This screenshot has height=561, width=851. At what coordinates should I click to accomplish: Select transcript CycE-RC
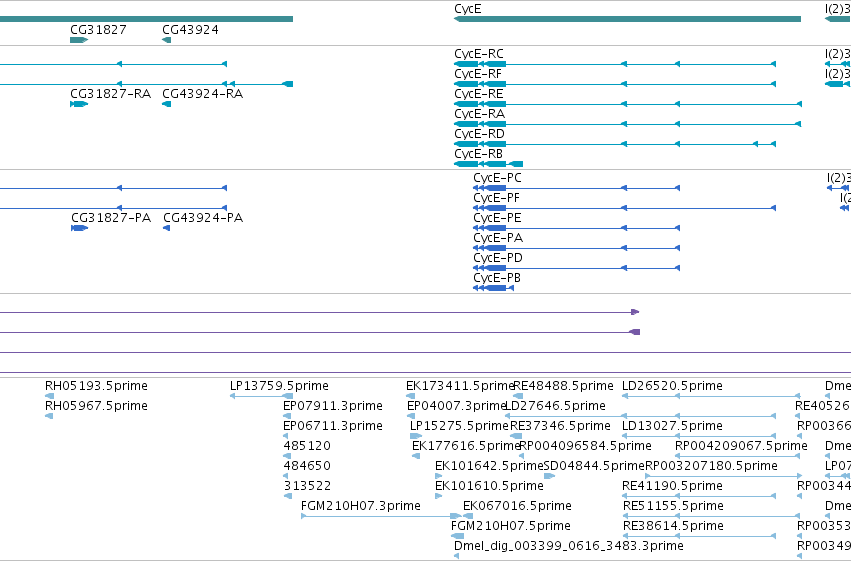pos(615,64)
